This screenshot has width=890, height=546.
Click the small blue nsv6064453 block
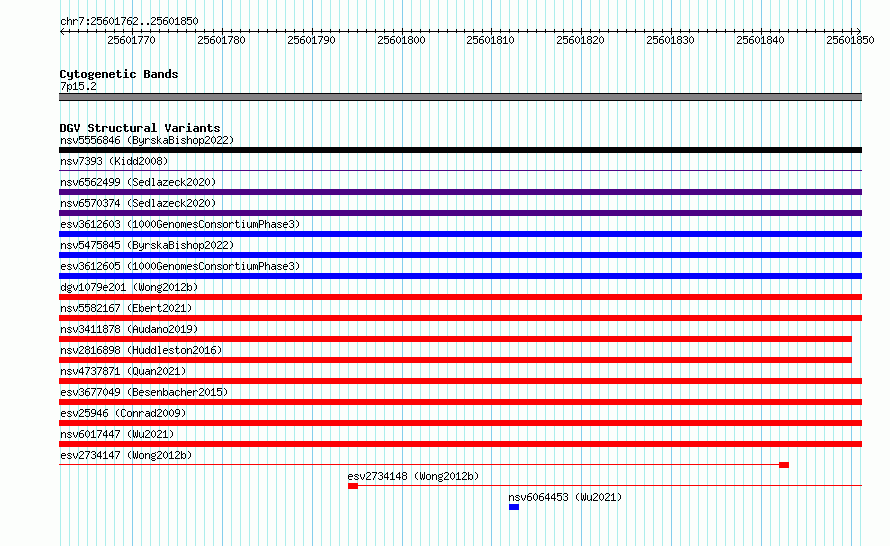point(514,507)
